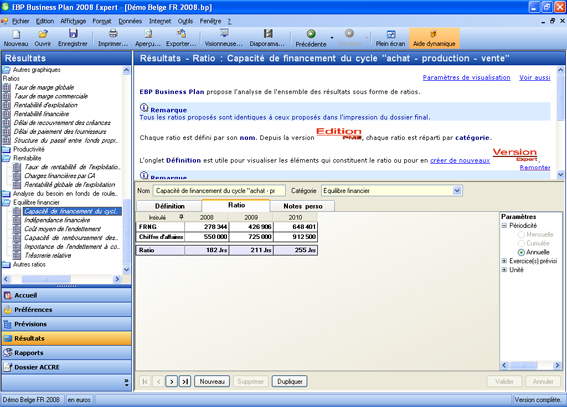Open the Accueil navigation section
Screen dimensions: 567x407
67,295
